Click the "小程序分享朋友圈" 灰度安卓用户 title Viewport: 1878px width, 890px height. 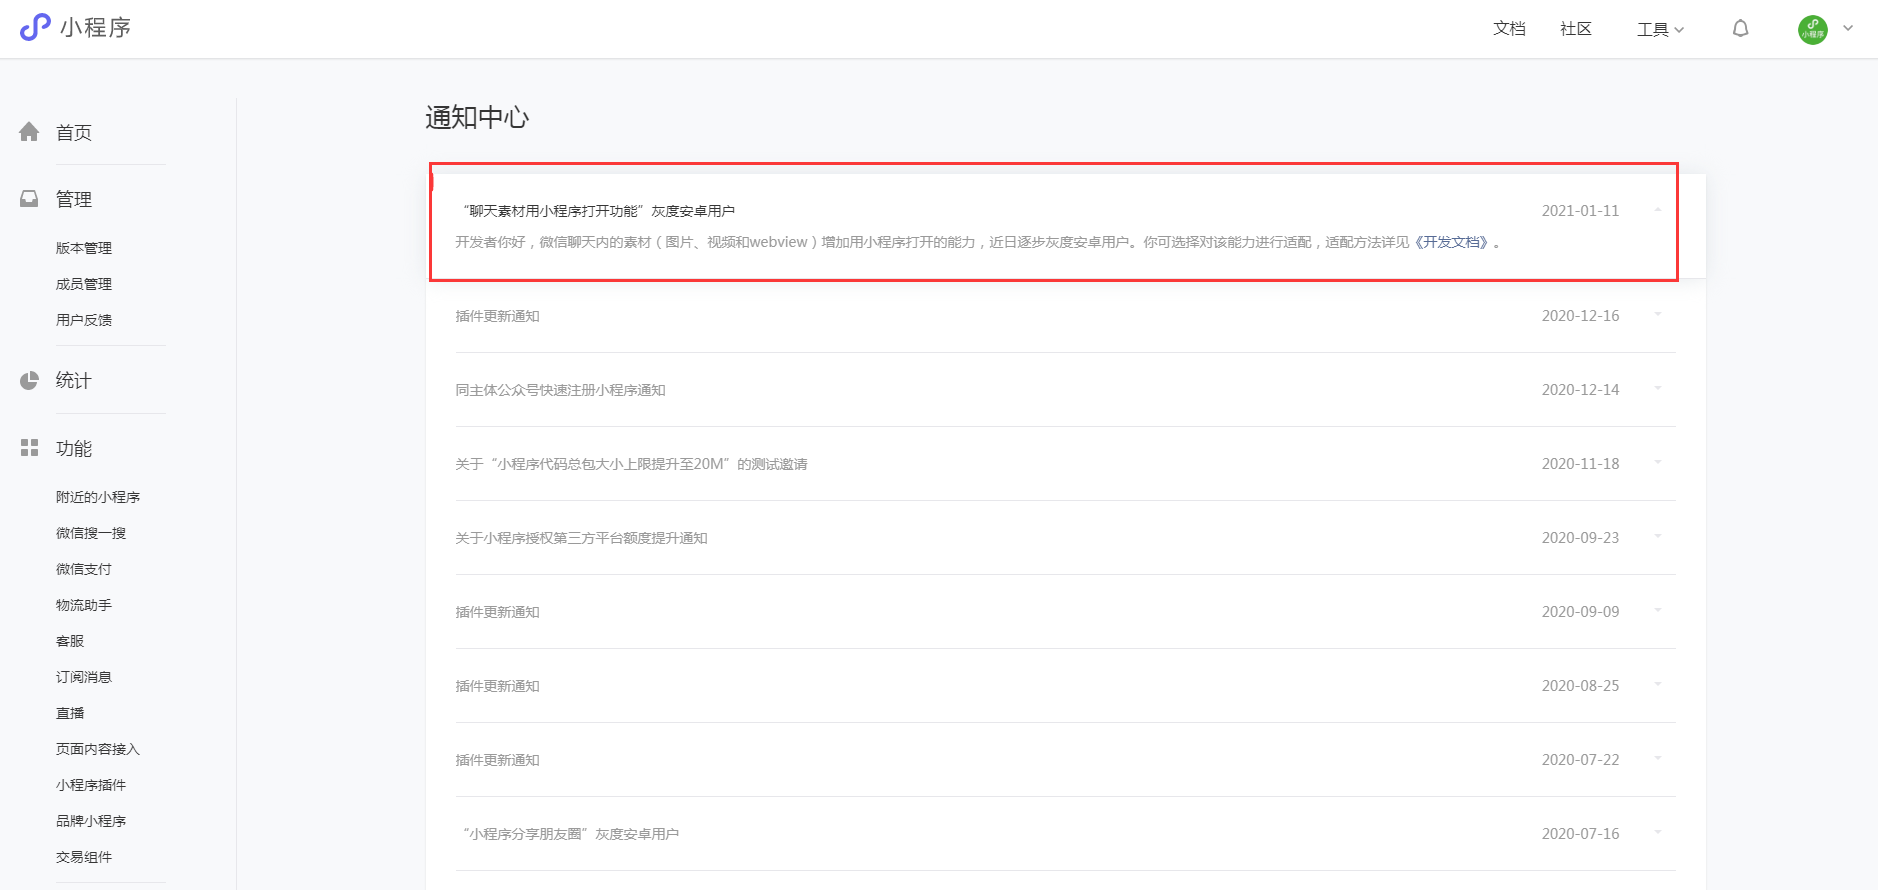tap(570, 834)
